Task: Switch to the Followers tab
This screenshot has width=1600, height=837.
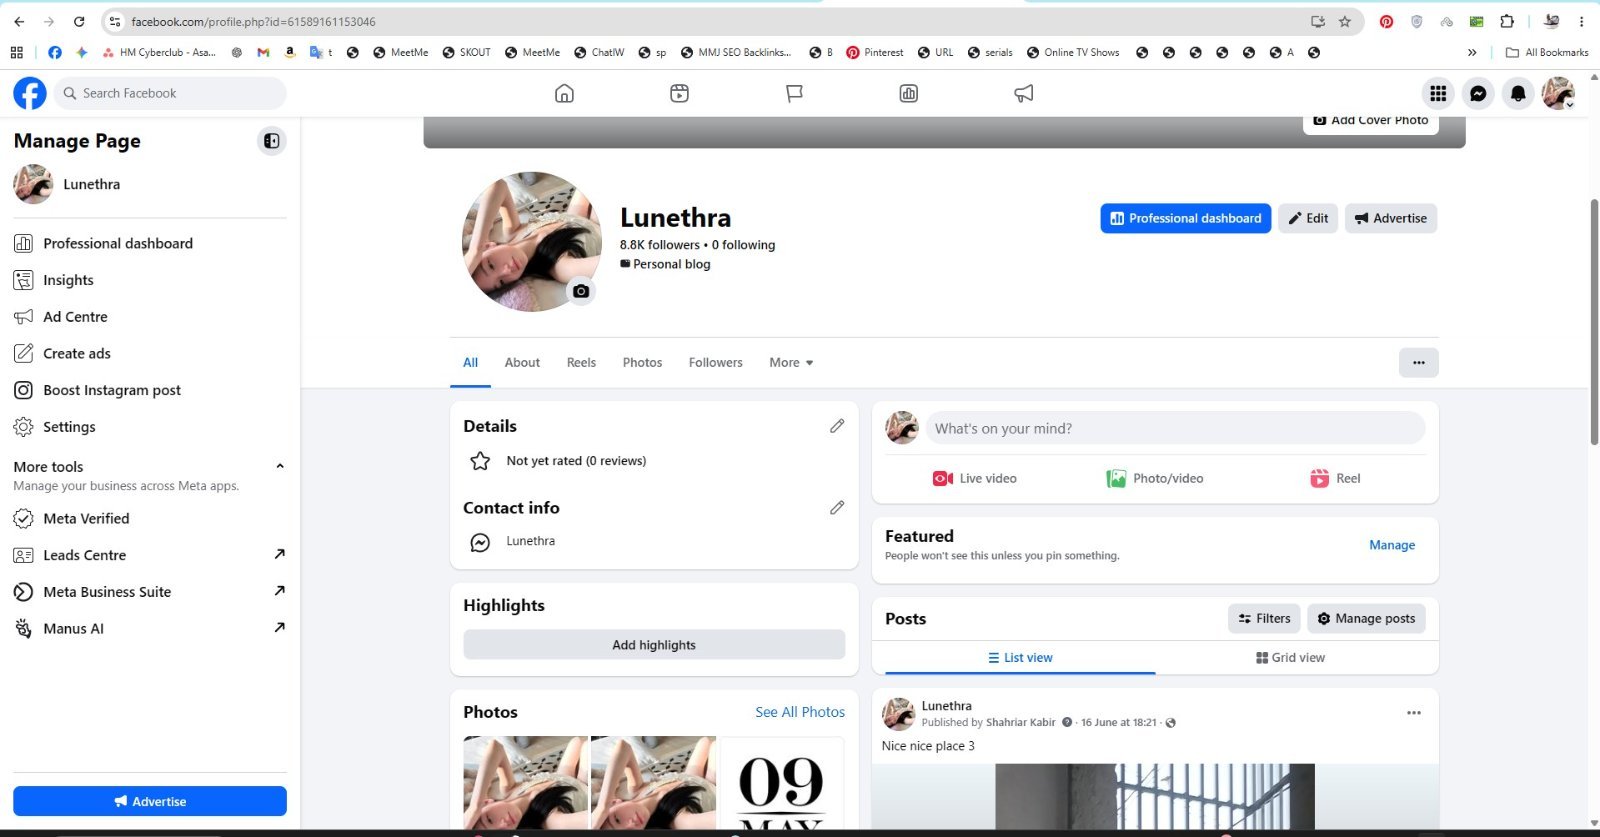Action: (715, 363)
